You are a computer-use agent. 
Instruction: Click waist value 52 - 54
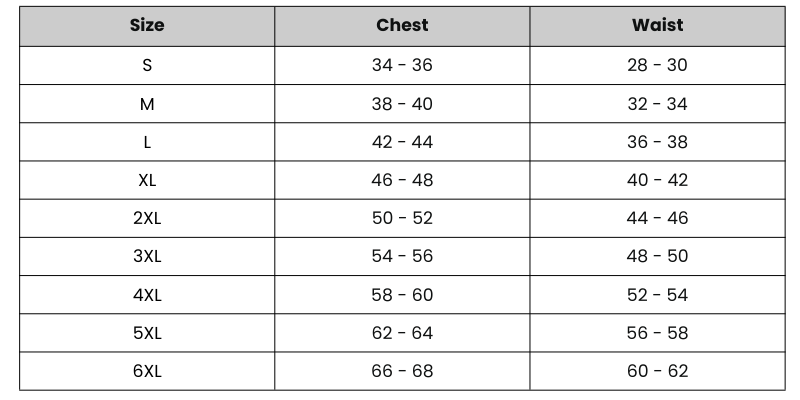tap(657, 295)
